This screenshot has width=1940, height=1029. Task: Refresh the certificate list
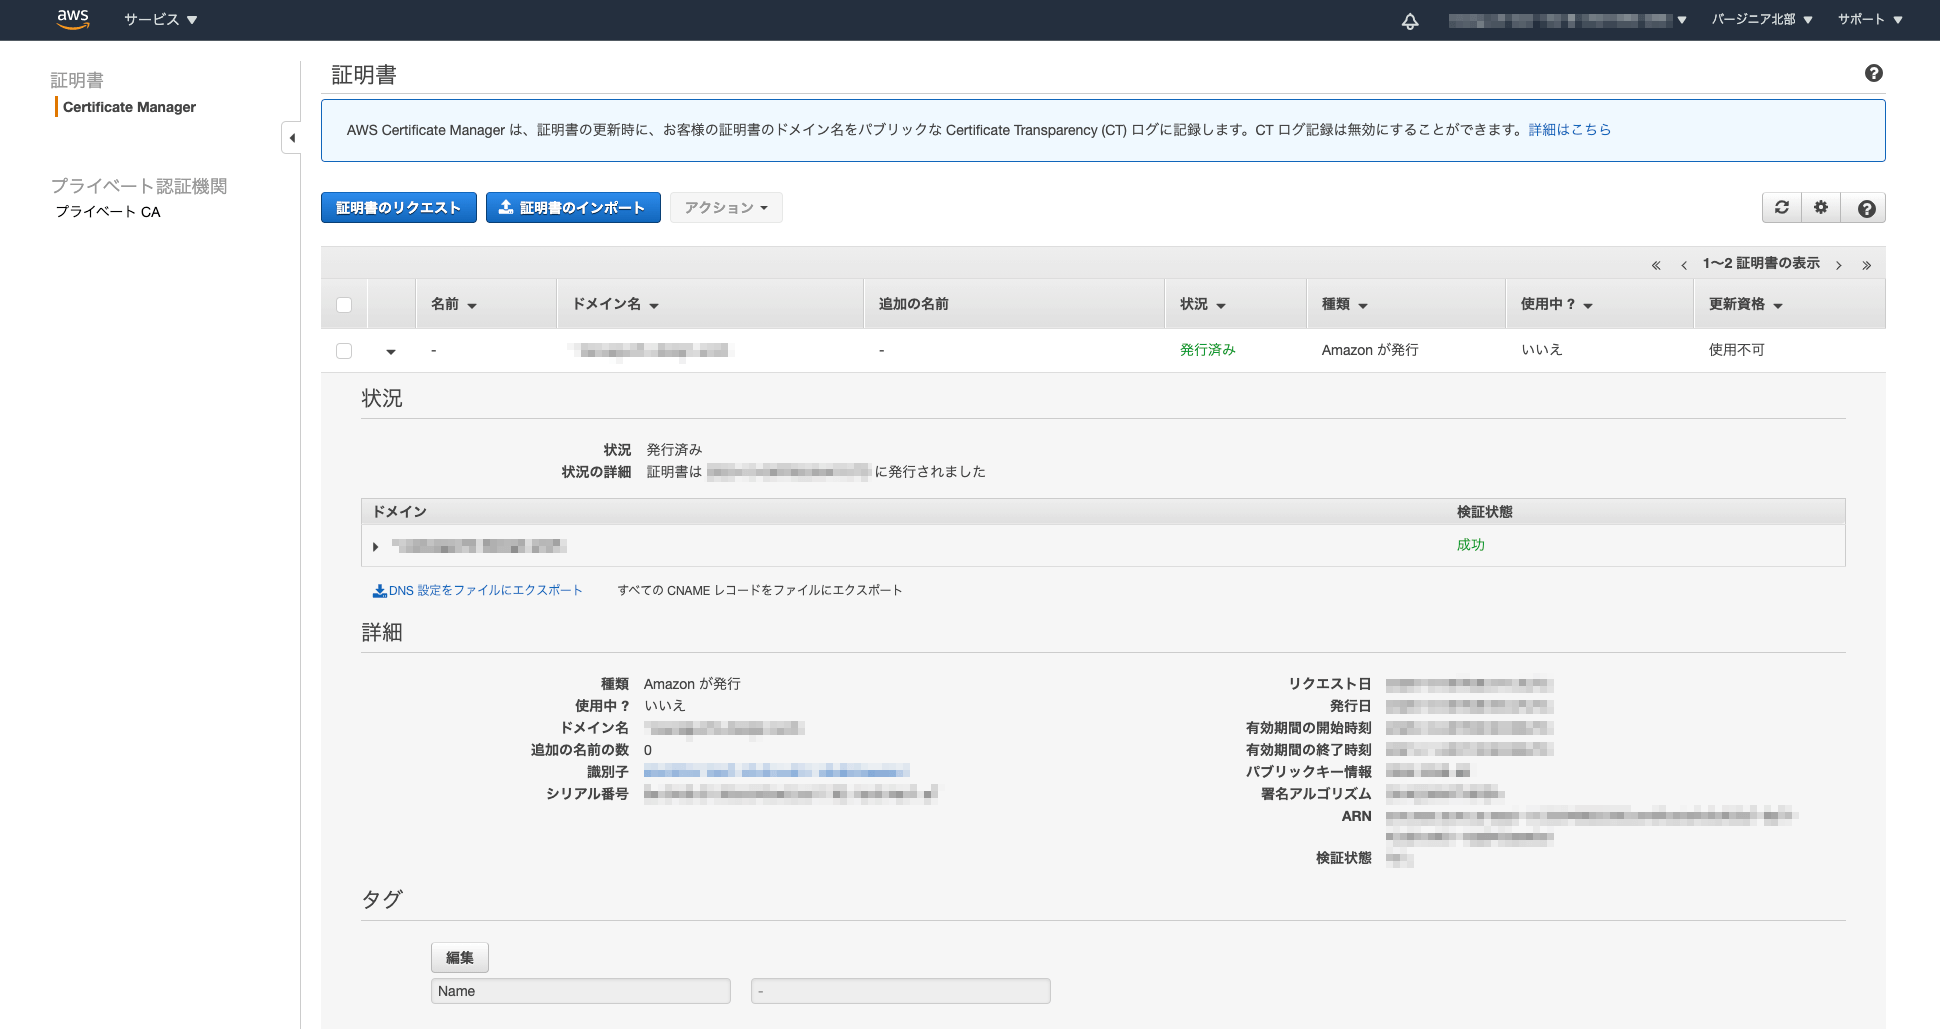coord(1782,207)
